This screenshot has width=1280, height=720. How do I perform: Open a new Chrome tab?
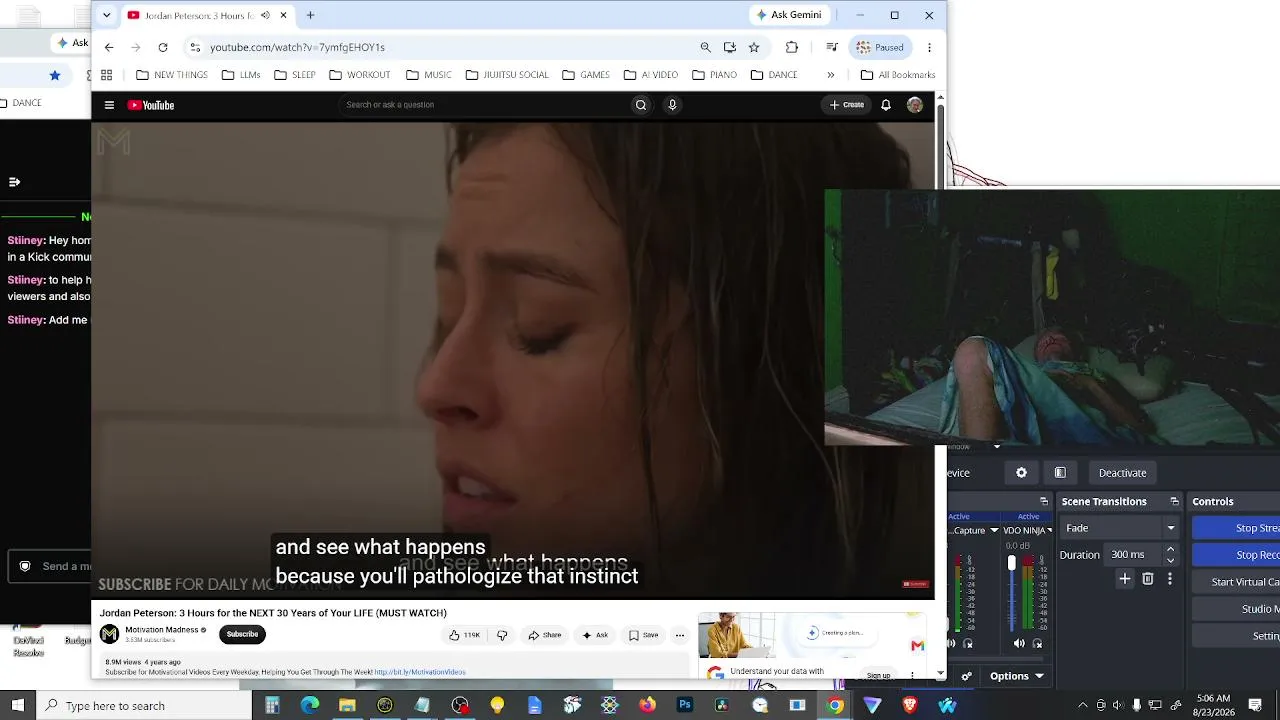point(310,15)
